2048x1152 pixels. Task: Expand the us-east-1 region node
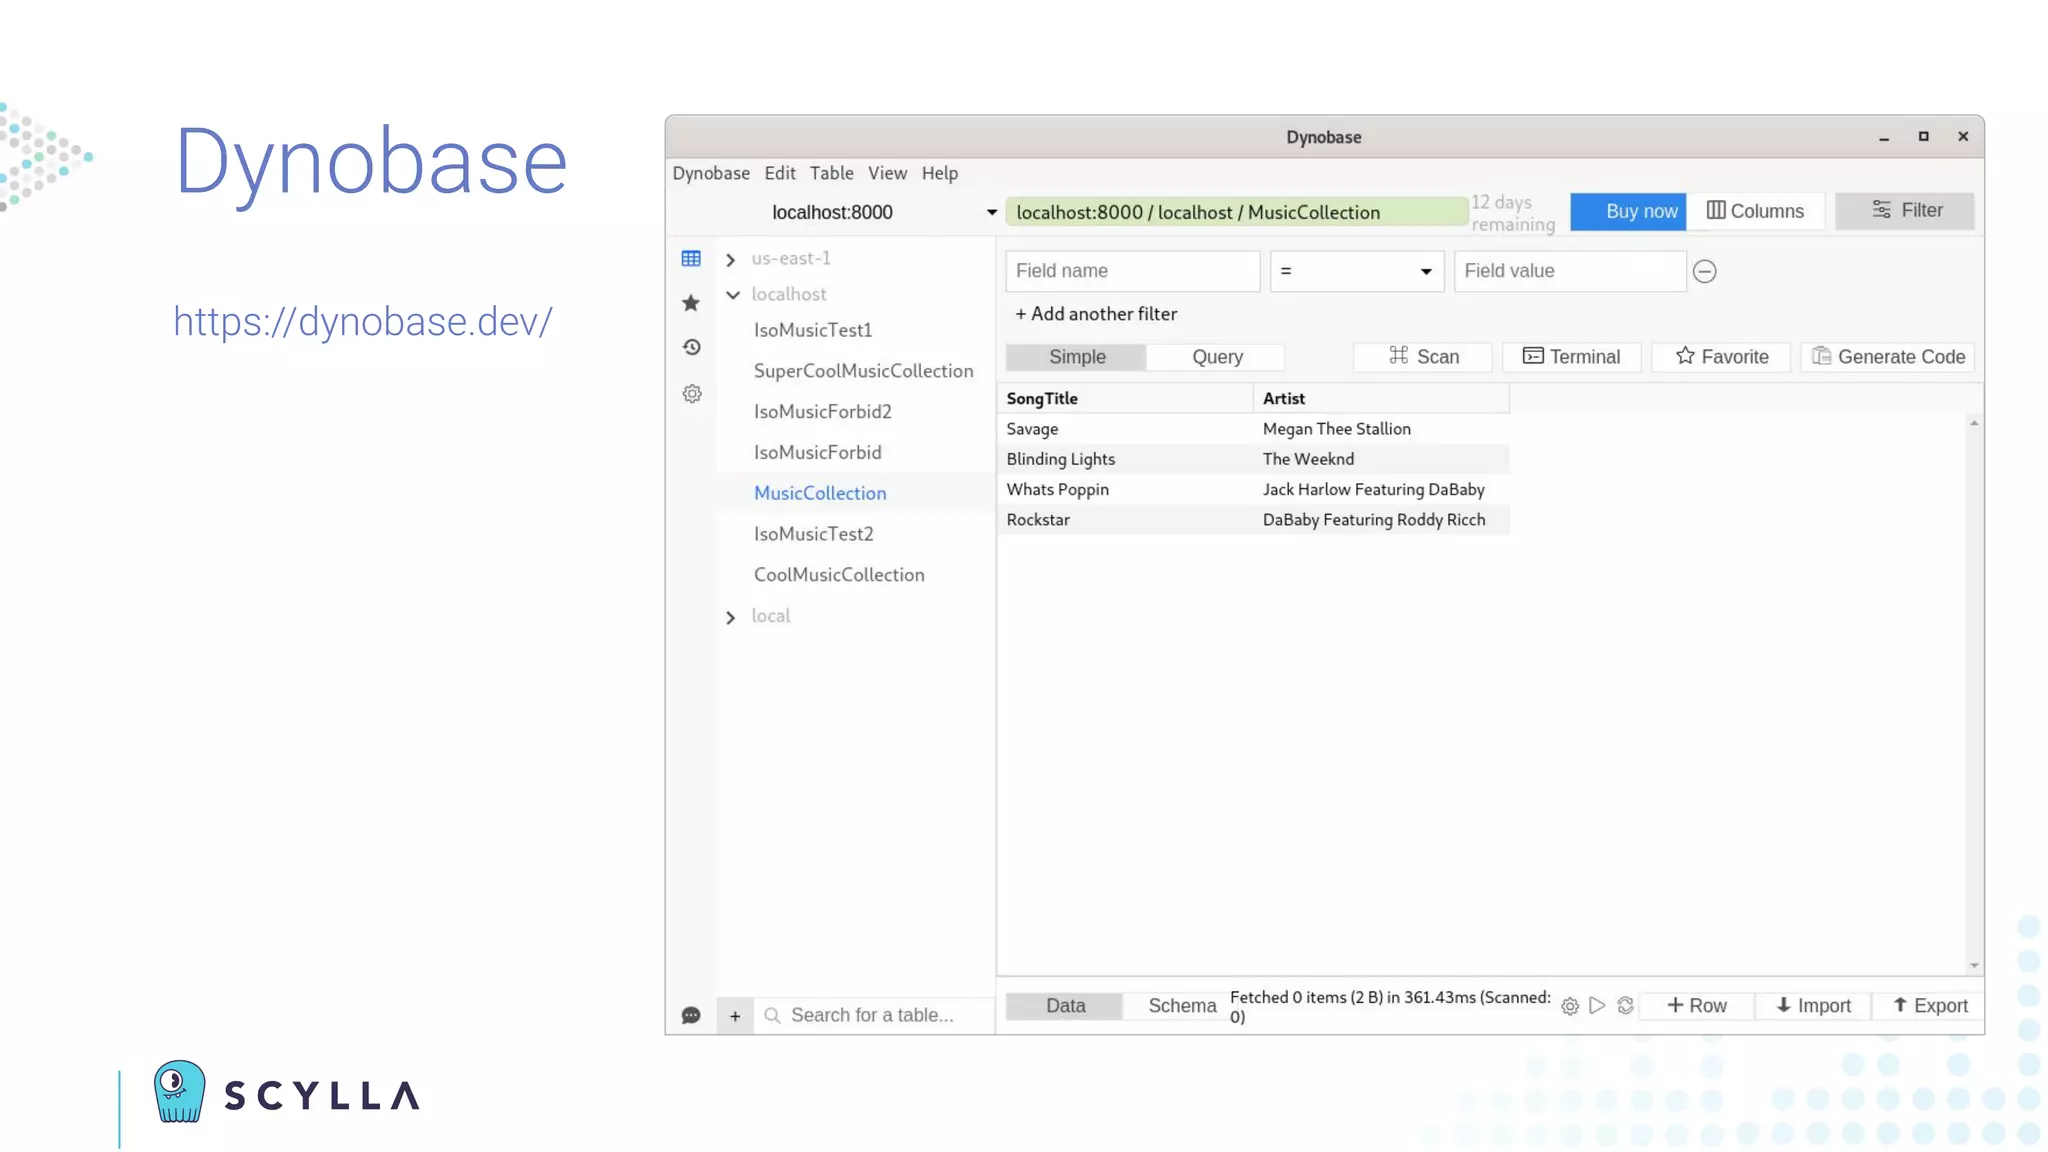pos(731,259)
